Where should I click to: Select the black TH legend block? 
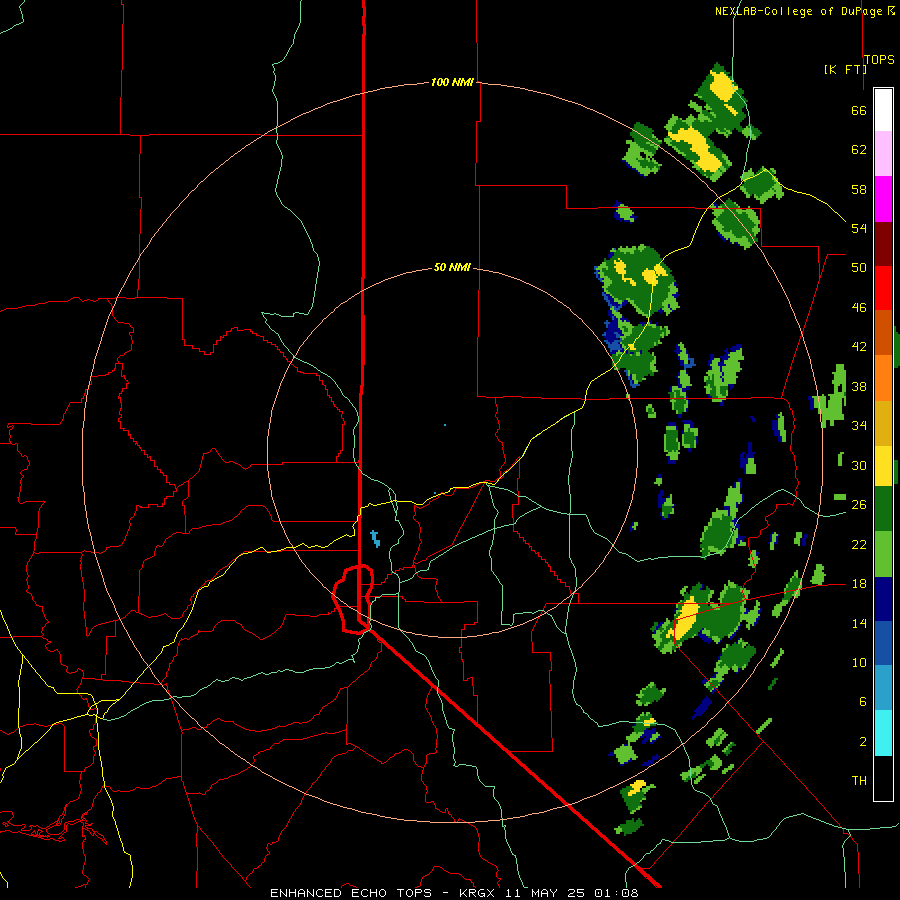click(x=883, y=778)
